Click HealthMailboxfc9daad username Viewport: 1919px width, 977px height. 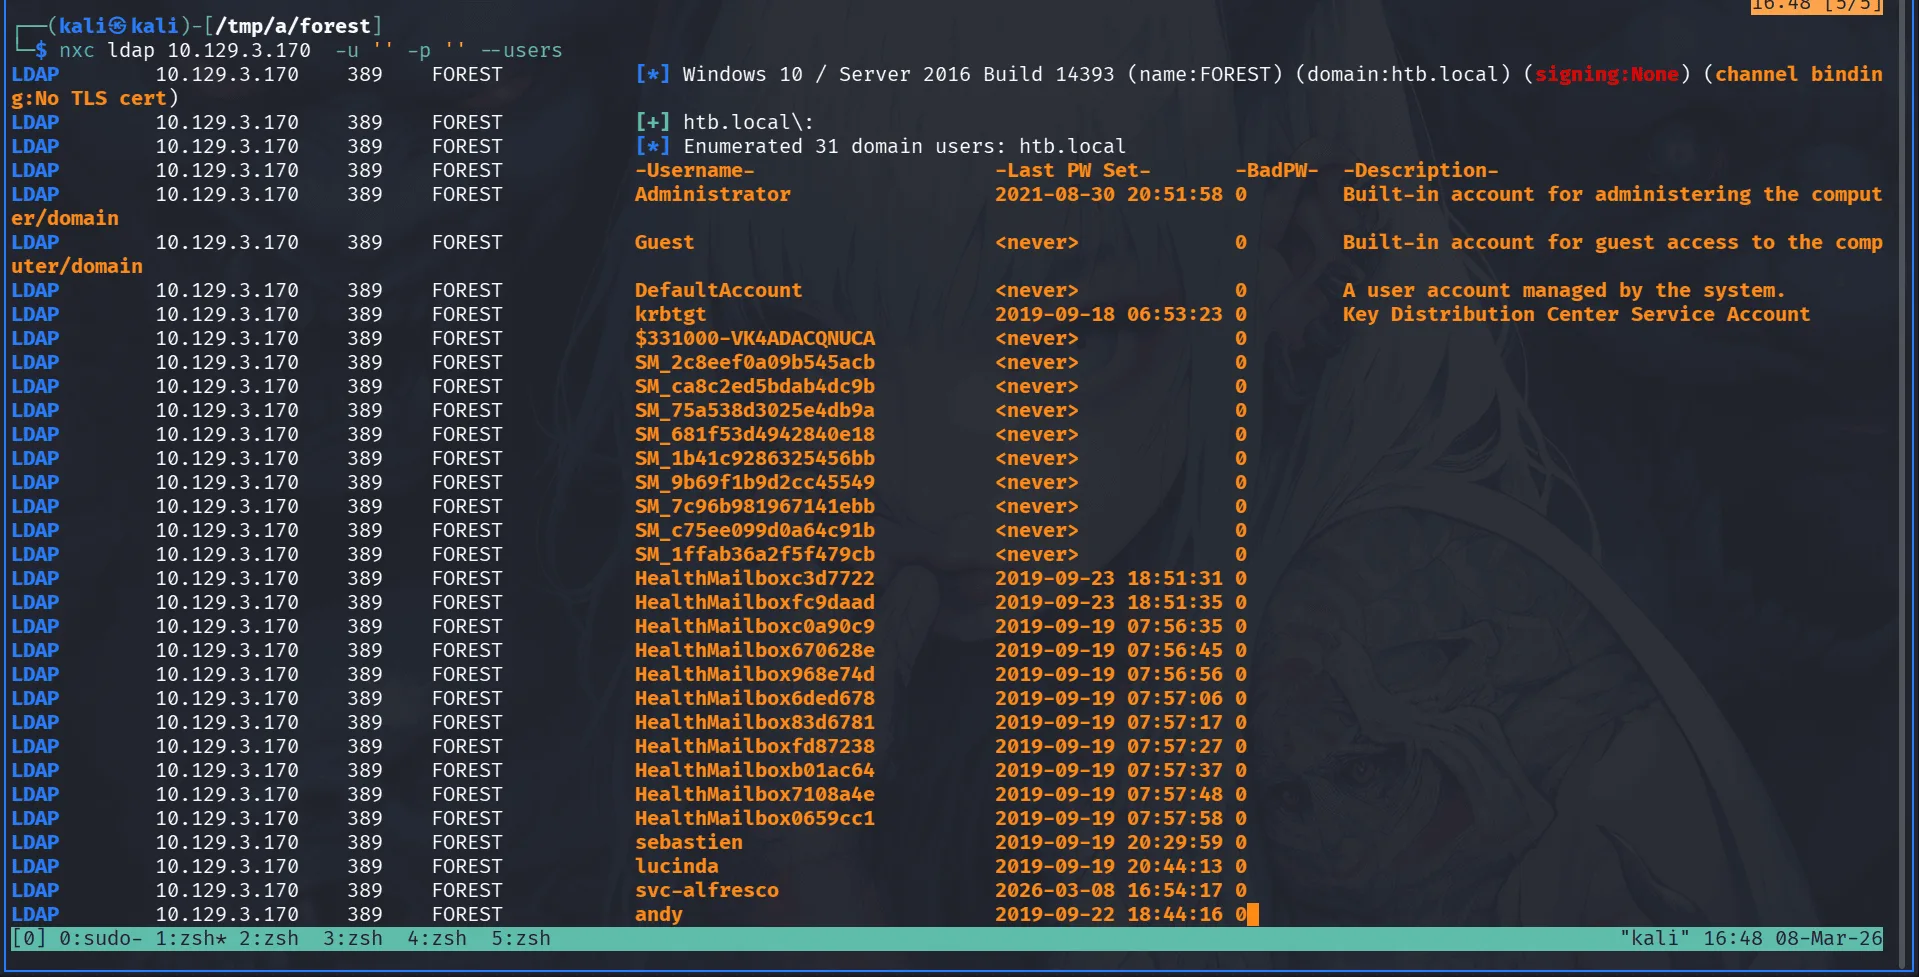(x=754, y=602)
